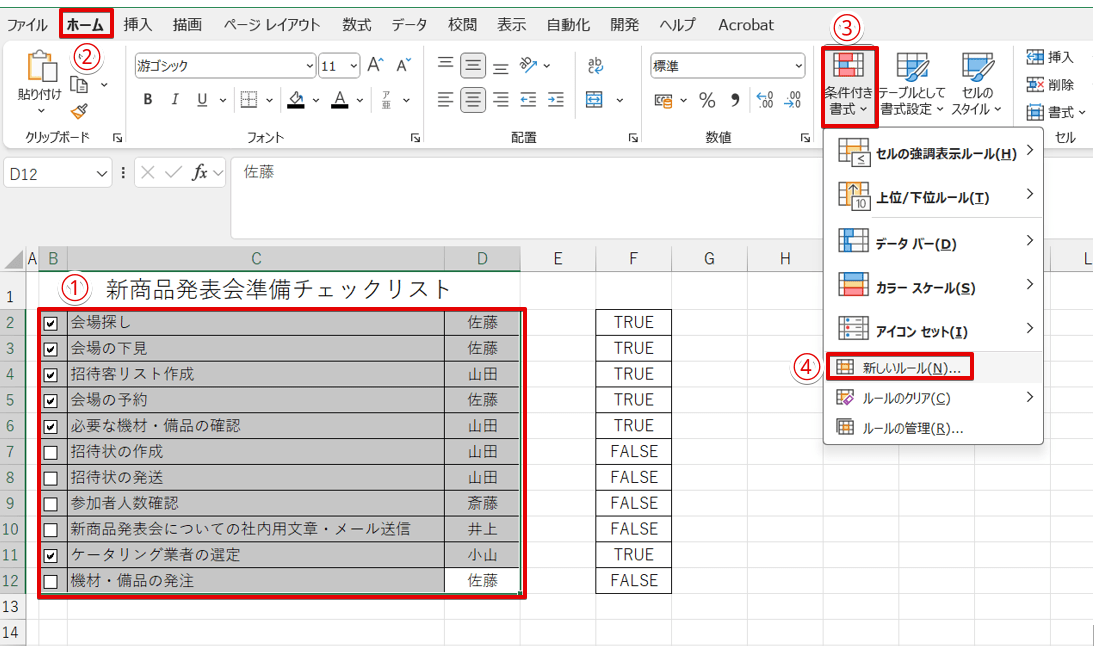Align text to the right
This screenshot has height=646, width=1107.
(501, 100)
